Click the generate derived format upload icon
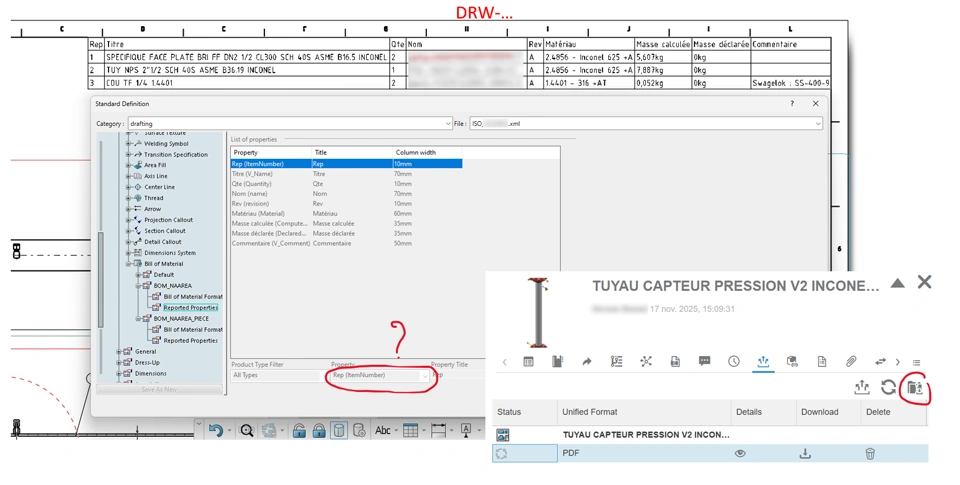 [x=862, y=387]
